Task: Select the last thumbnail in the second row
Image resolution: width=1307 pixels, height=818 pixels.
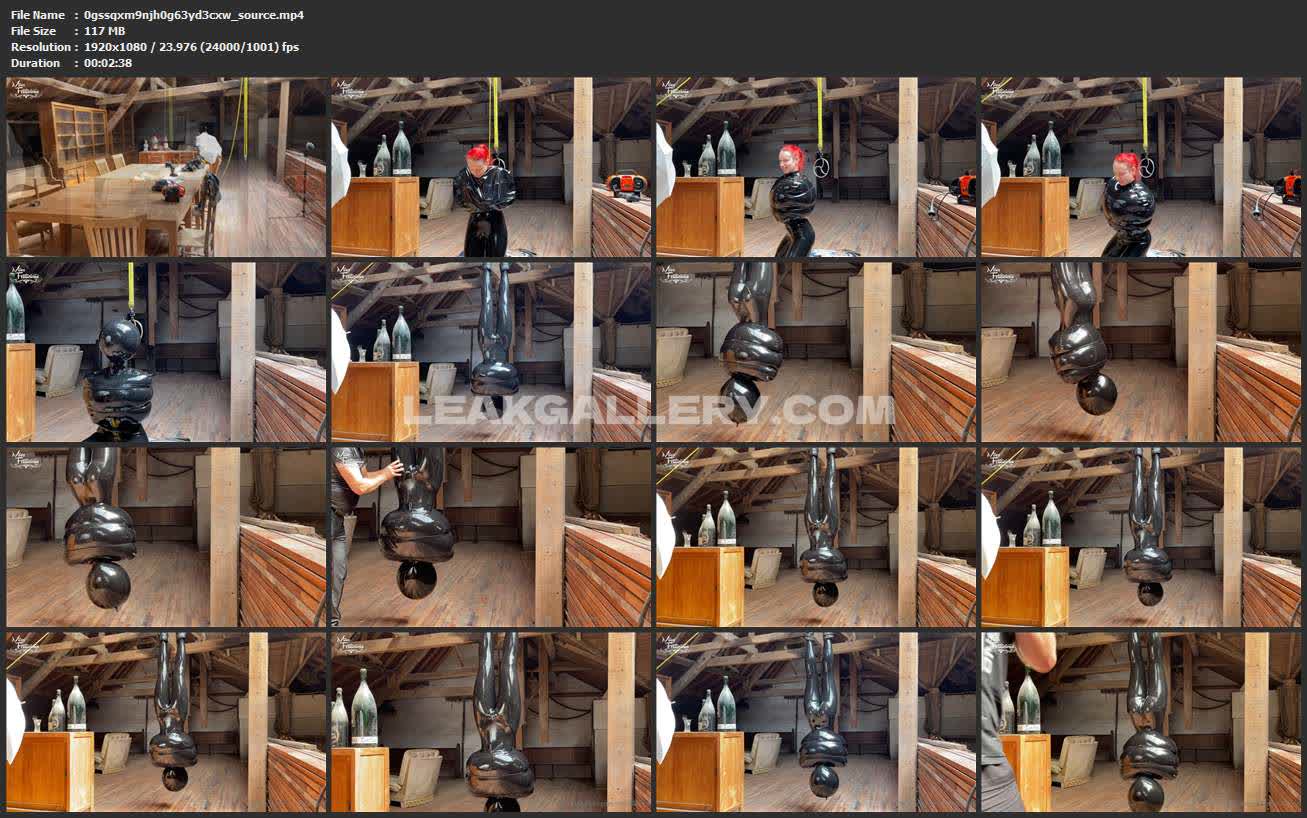Action: click(1140, 352)
